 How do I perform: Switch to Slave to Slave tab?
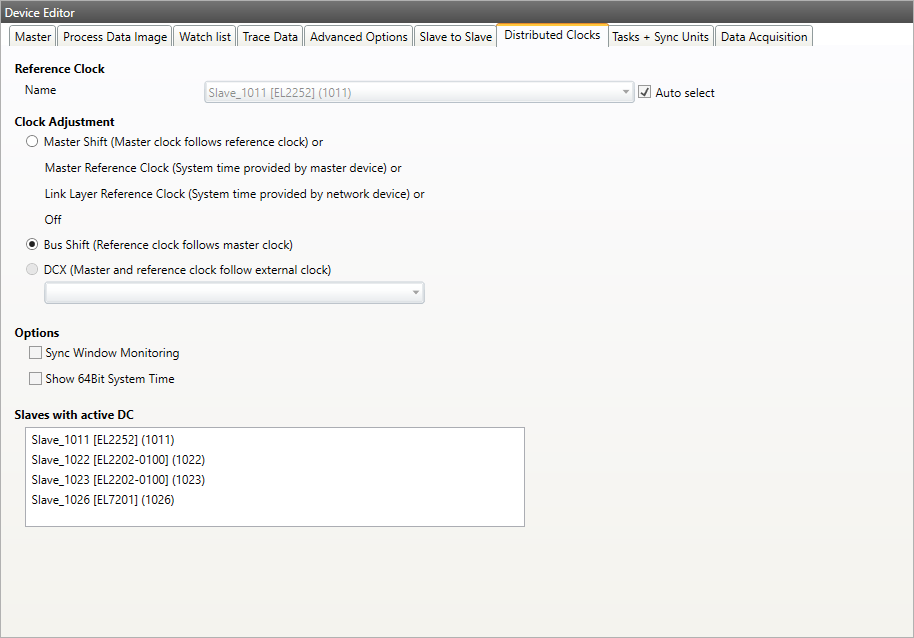click(x=455, y=37)
